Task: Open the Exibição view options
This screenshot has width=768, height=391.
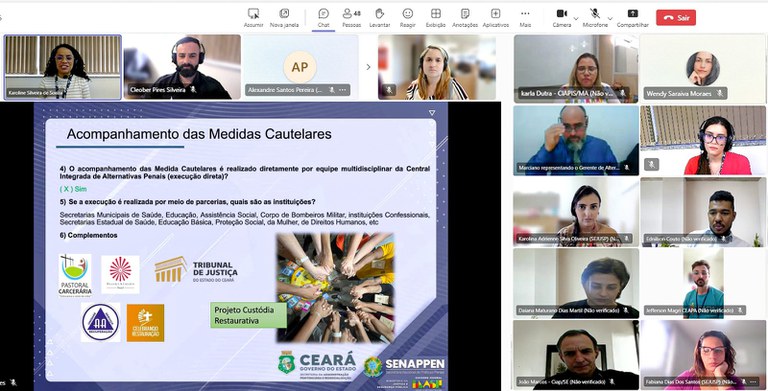Action: (435, 18)
